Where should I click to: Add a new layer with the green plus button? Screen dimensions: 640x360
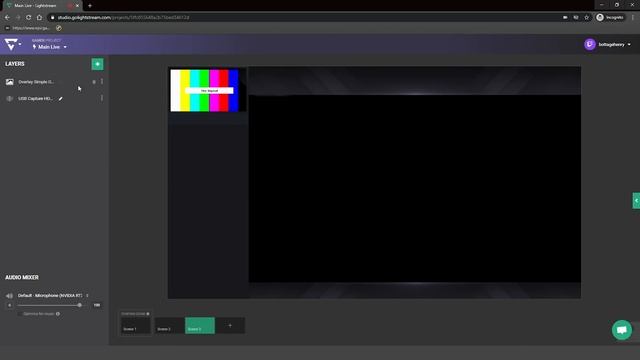97,64
